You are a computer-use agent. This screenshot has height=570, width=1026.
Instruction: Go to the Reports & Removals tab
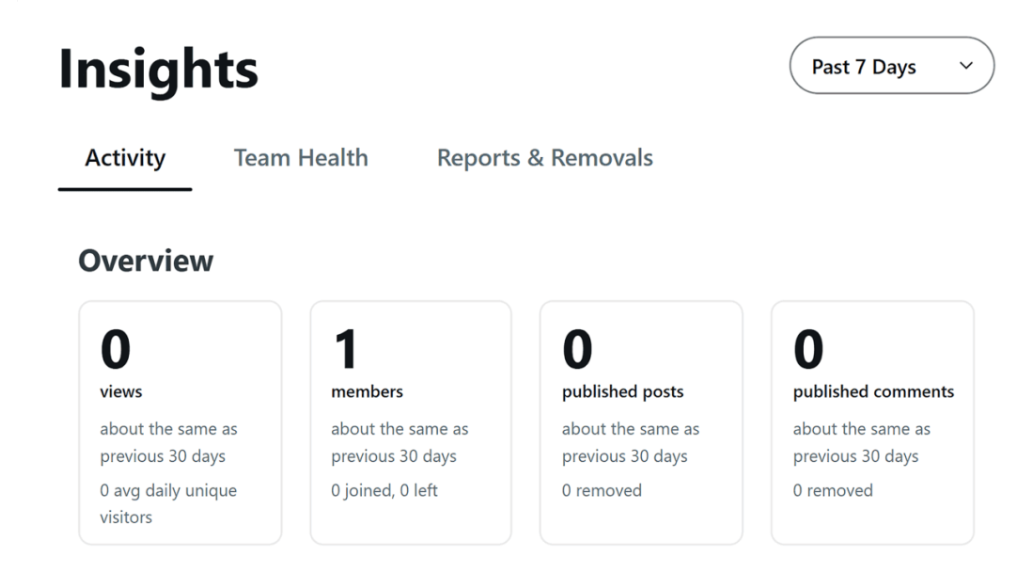544,158
